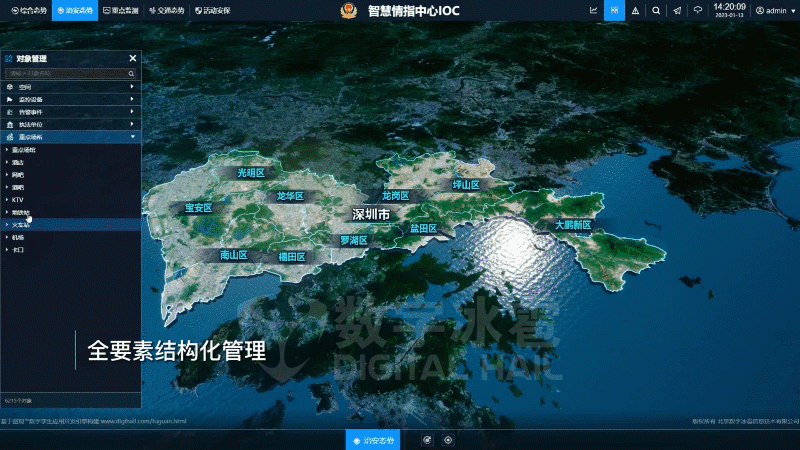Image resolution: width=800 pixels, height=450 pixels.
Task: Expand the 执法单位 category arrow
Action: pyautogui.click(x=132, y=124)
